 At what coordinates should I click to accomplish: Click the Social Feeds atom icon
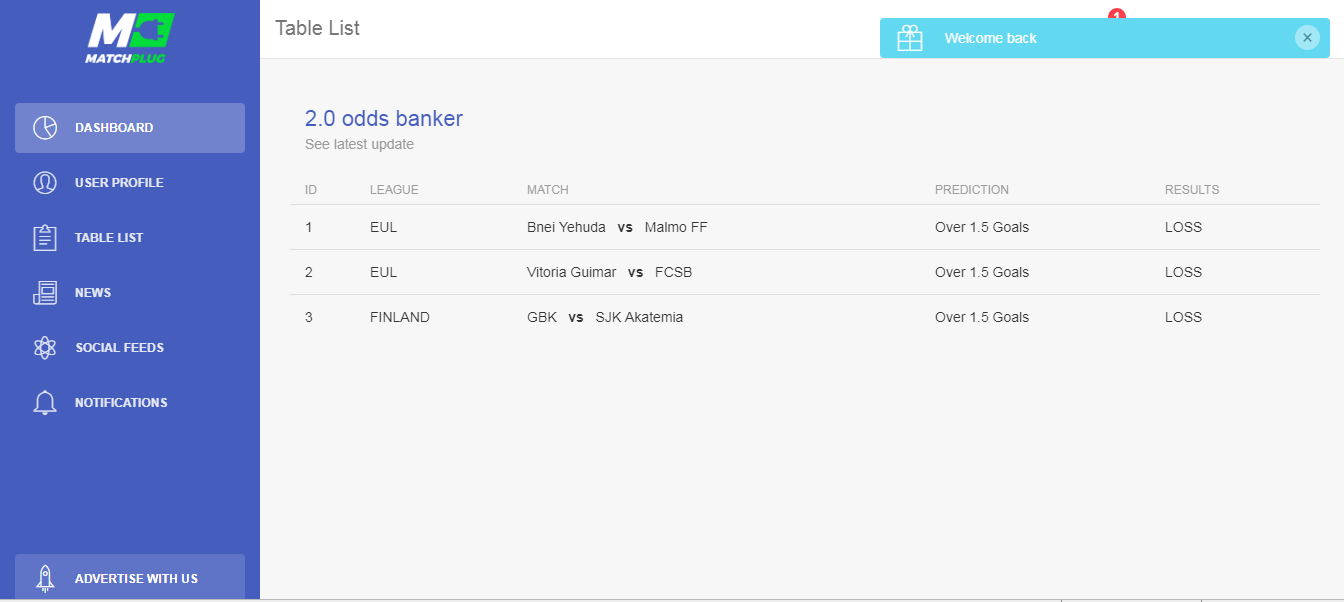click(x=45, y=348)
